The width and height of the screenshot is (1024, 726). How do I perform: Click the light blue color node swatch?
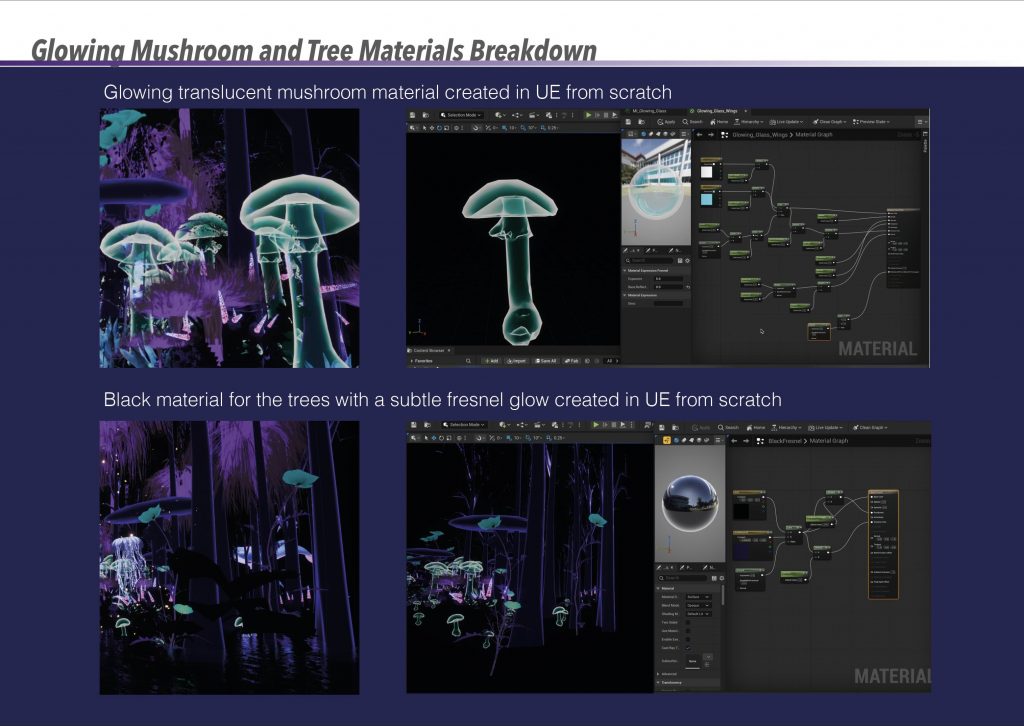(708, 199)
